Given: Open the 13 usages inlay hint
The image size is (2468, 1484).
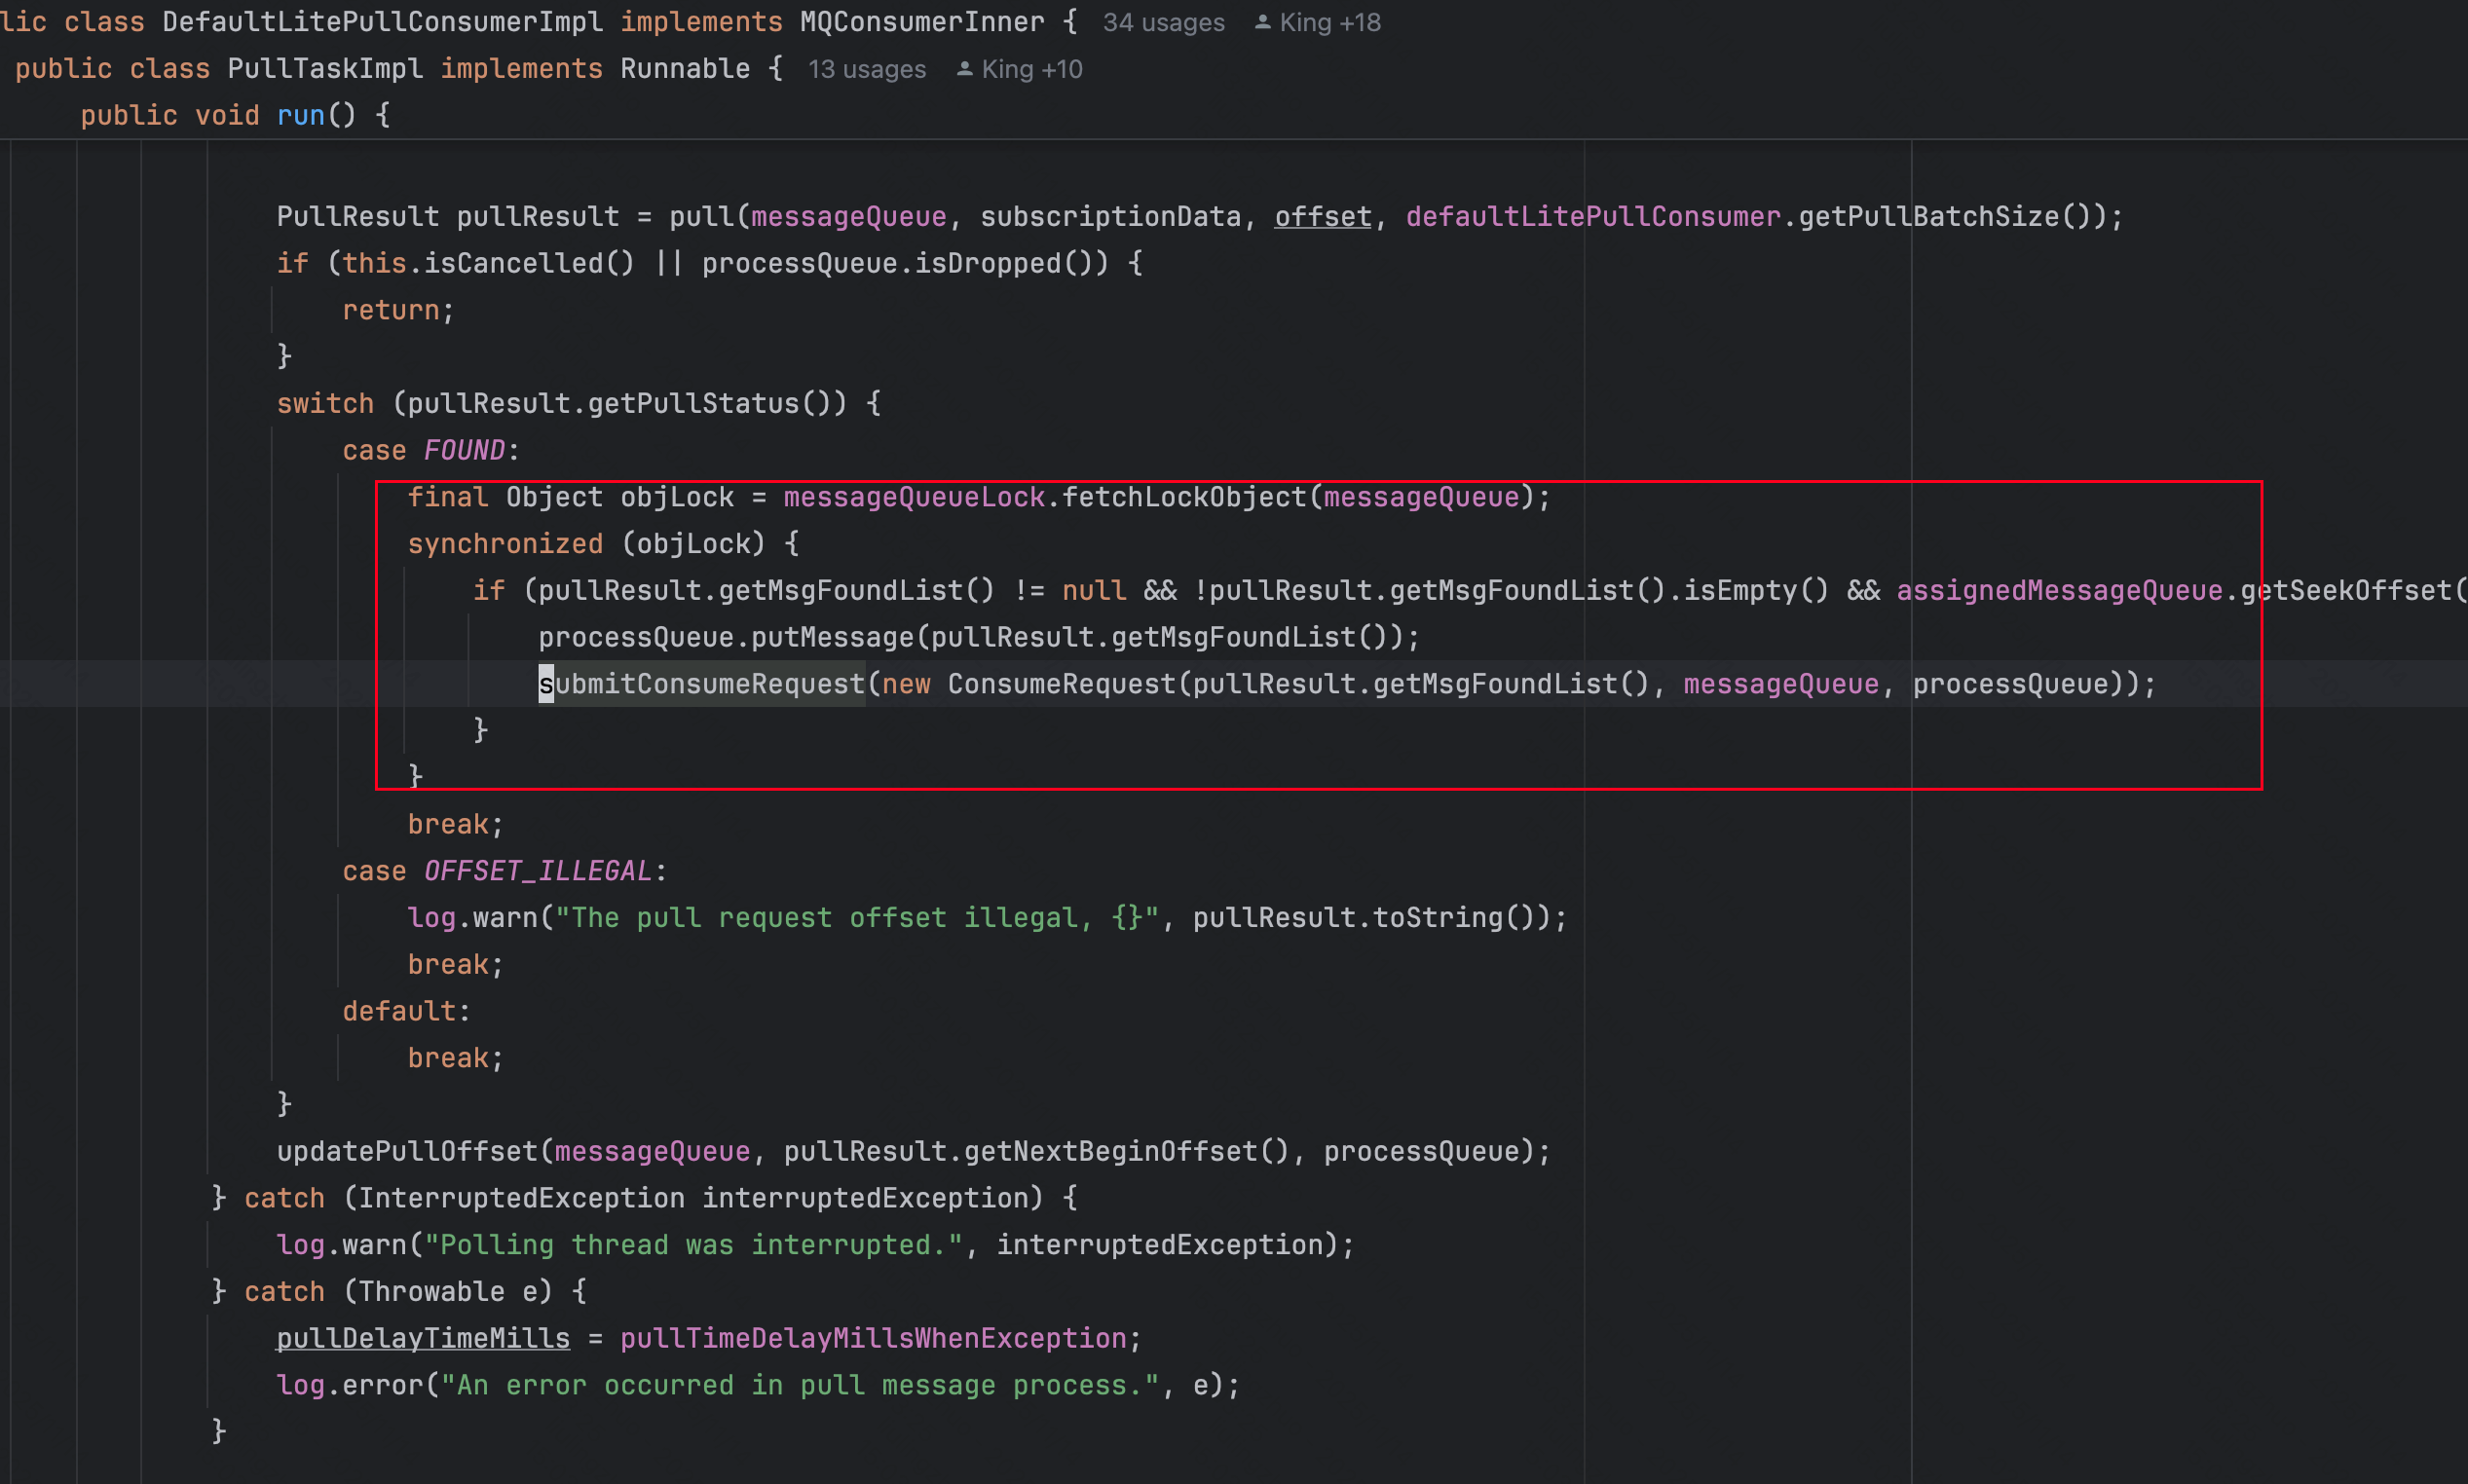Looking at the screenshot, I should pyautogui.click(x=866, y=69).
